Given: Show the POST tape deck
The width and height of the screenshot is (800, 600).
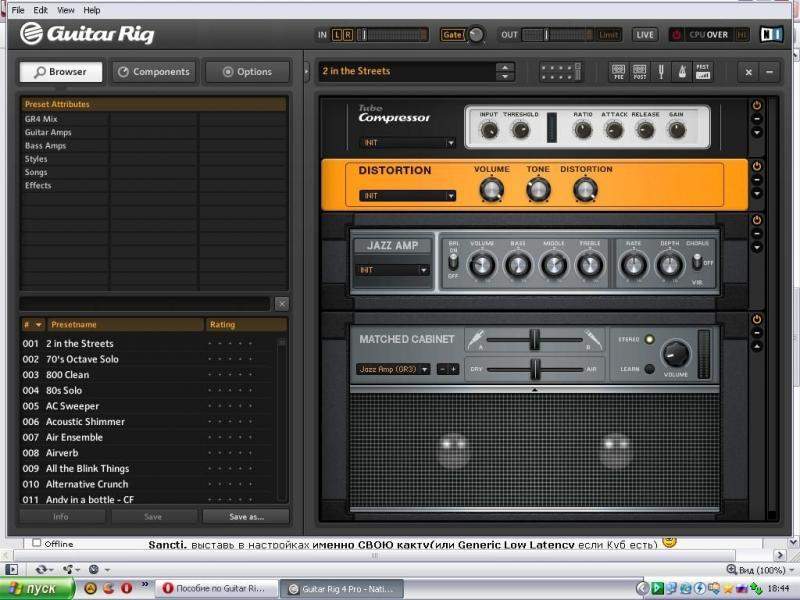Looking at the screenshot, I should [640, 72].
